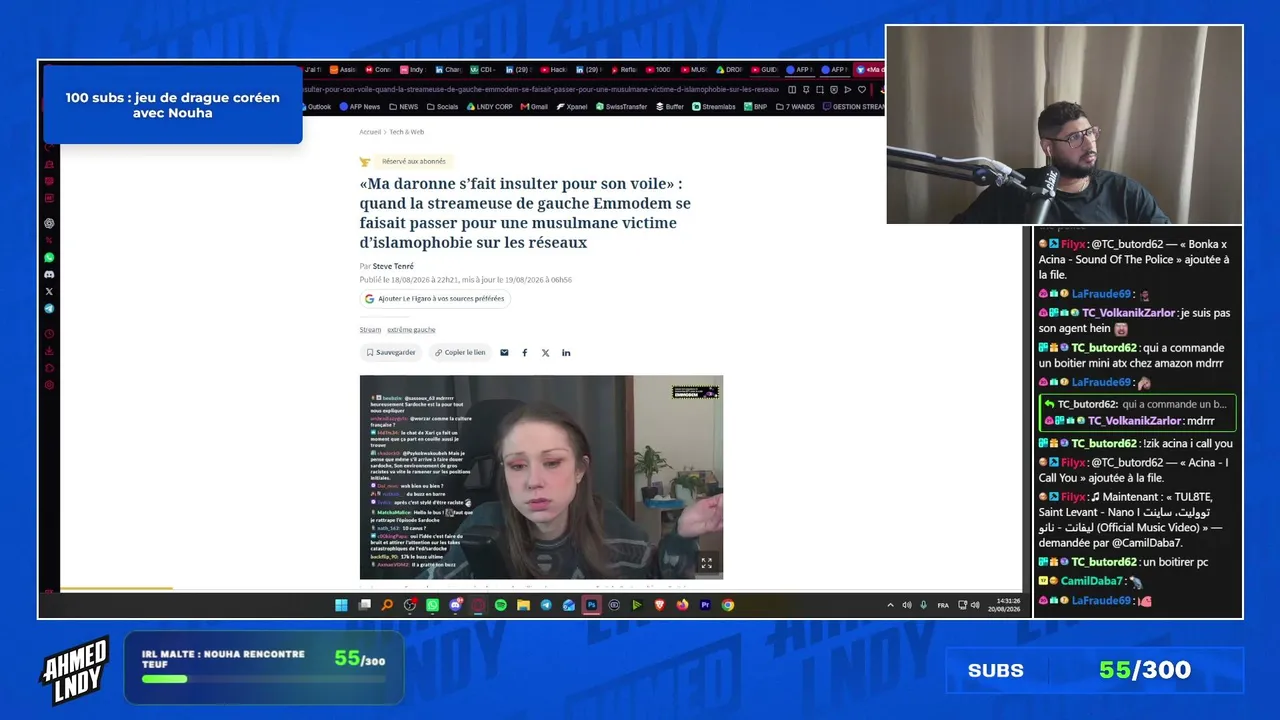Open WhatsApp in the browser sidebar
The image size is (1280, 720).
pos(49,257)
